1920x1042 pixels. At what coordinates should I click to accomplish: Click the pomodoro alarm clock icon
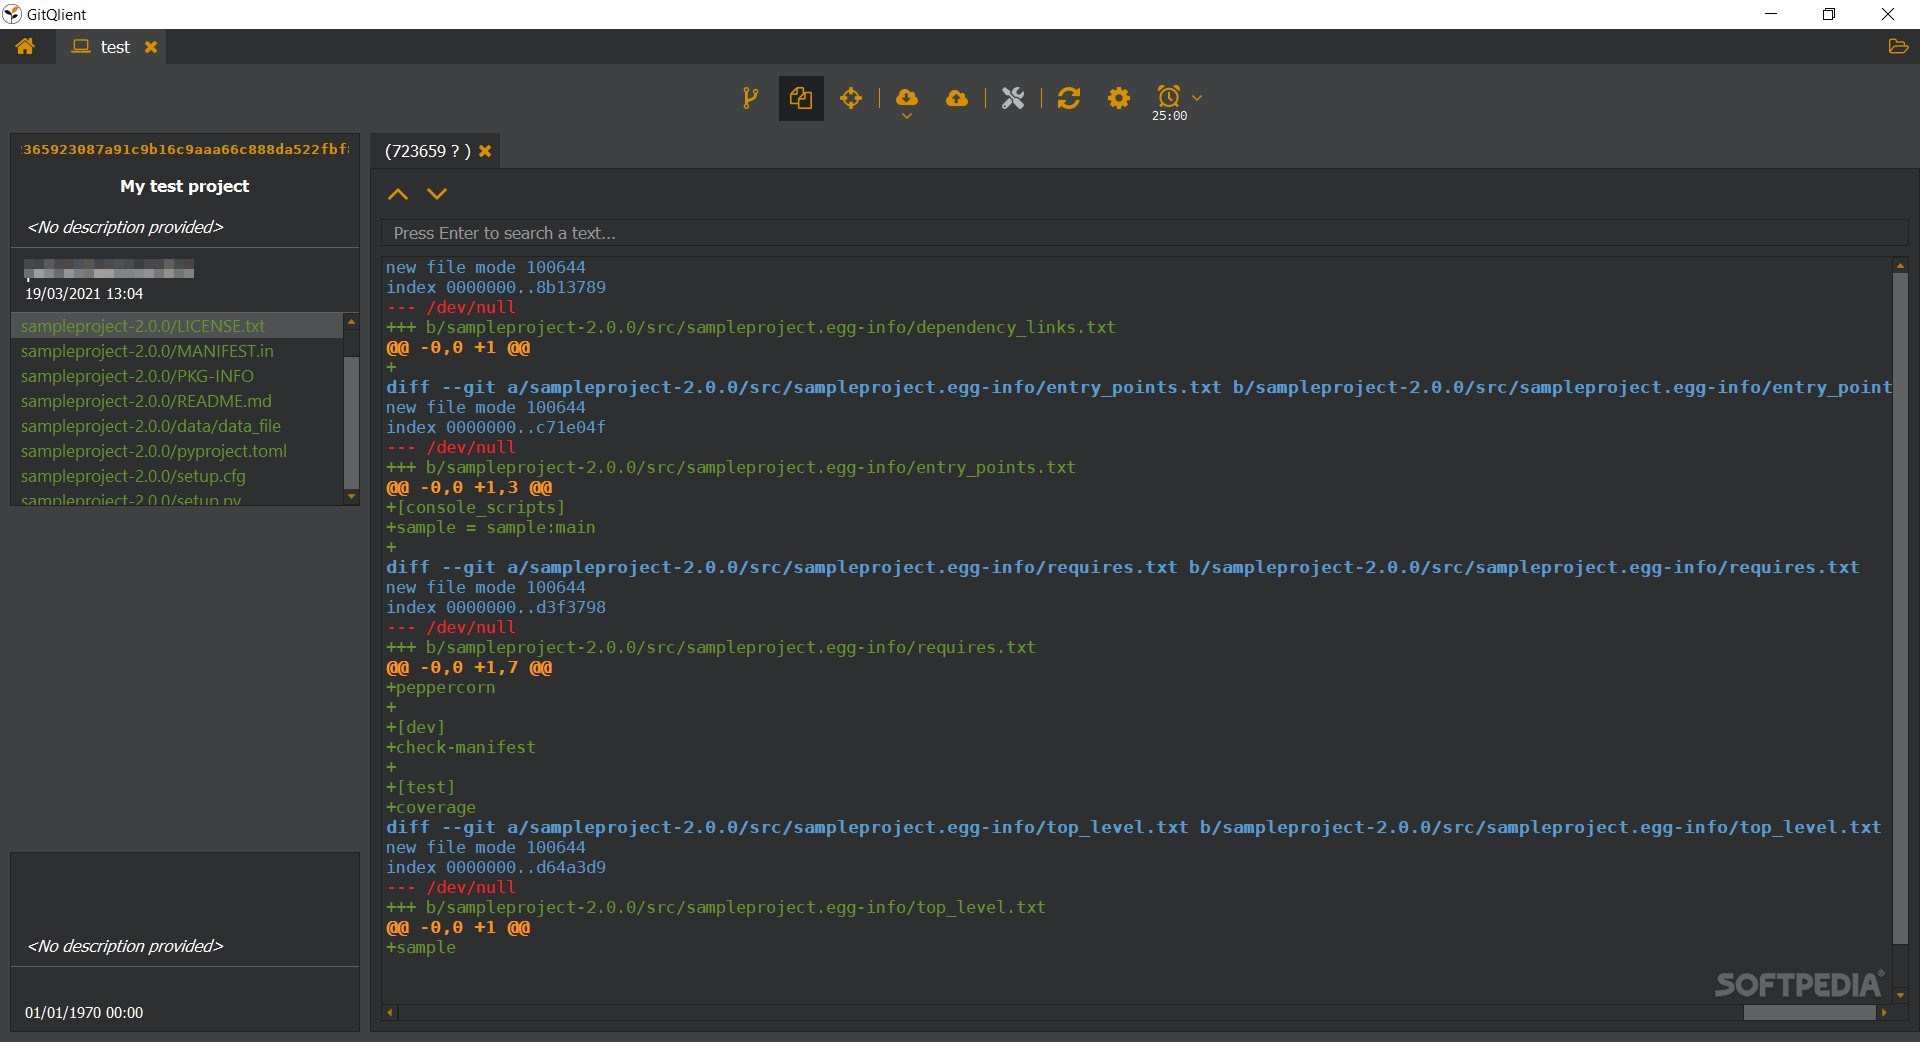pyautogui.click(x=1169, y=96)
